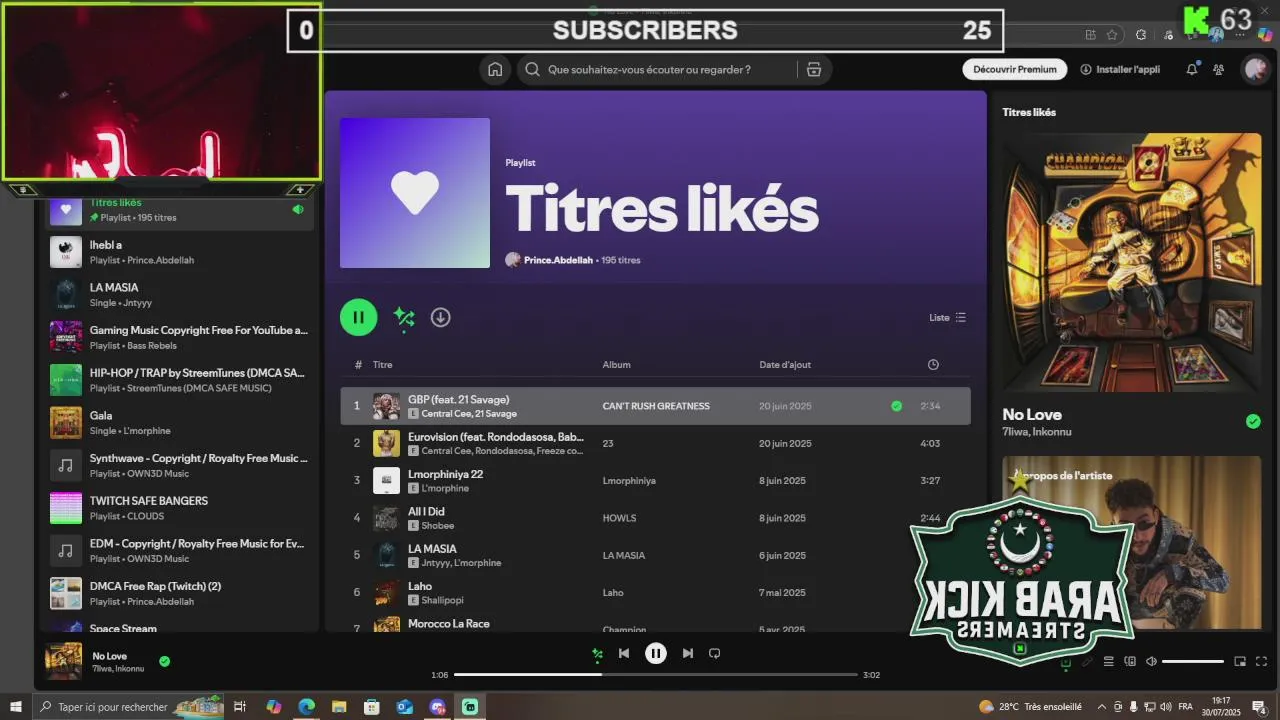Click the duration clock column header
This screenshot has height=720, width=1280.
click(x=933, y=365)
